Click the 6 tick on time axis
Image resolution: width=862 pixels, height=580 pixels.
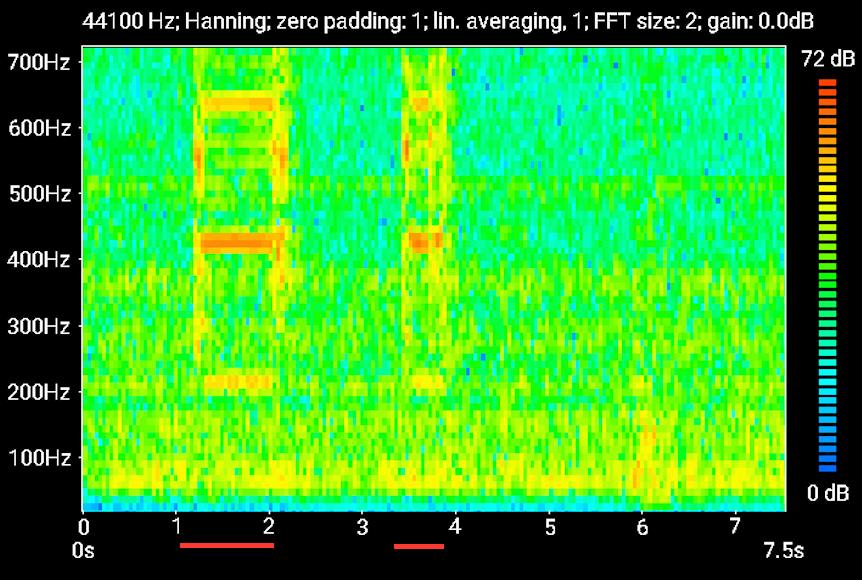(x=643, y=527)
